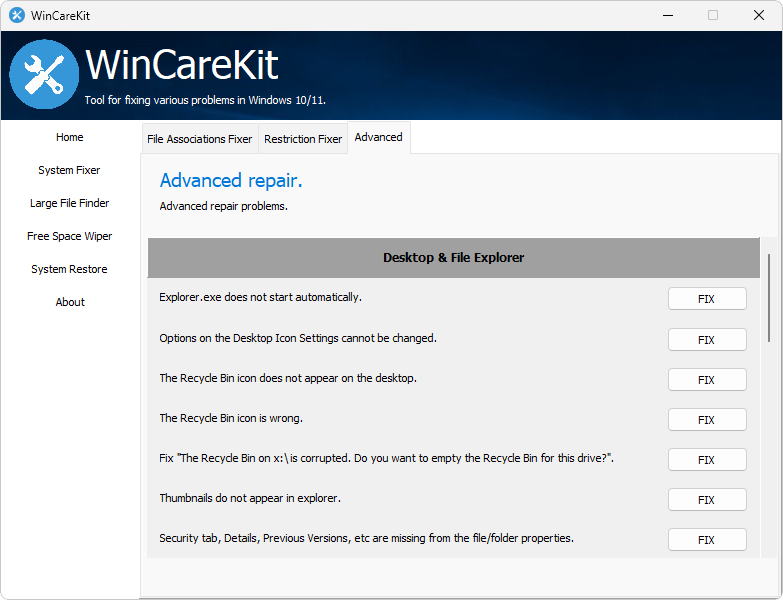Viewport: 783px width, 600px height.
Task: Click the Desktop & File Explorer header
Action: point(454,258)
